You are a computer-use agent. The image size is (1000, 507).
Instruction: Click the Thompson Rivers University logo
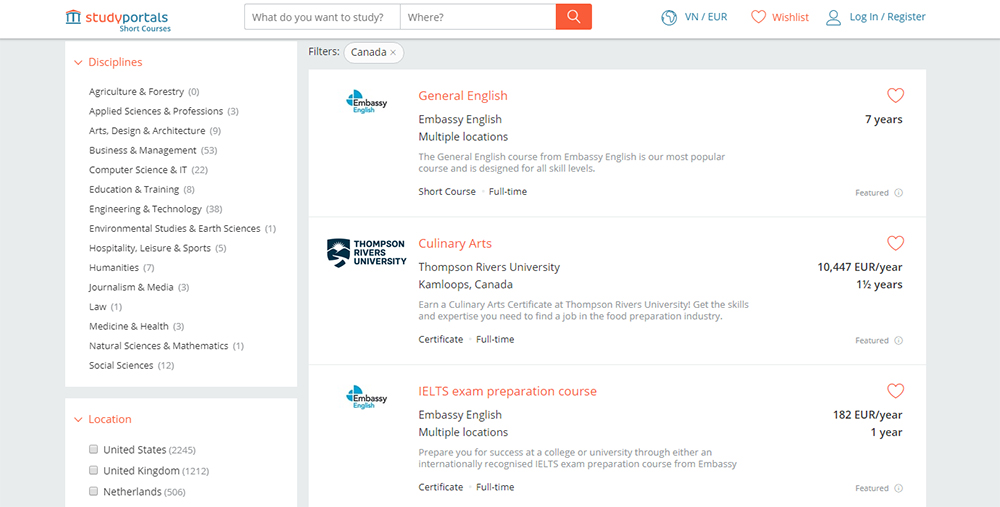(366, 253)
